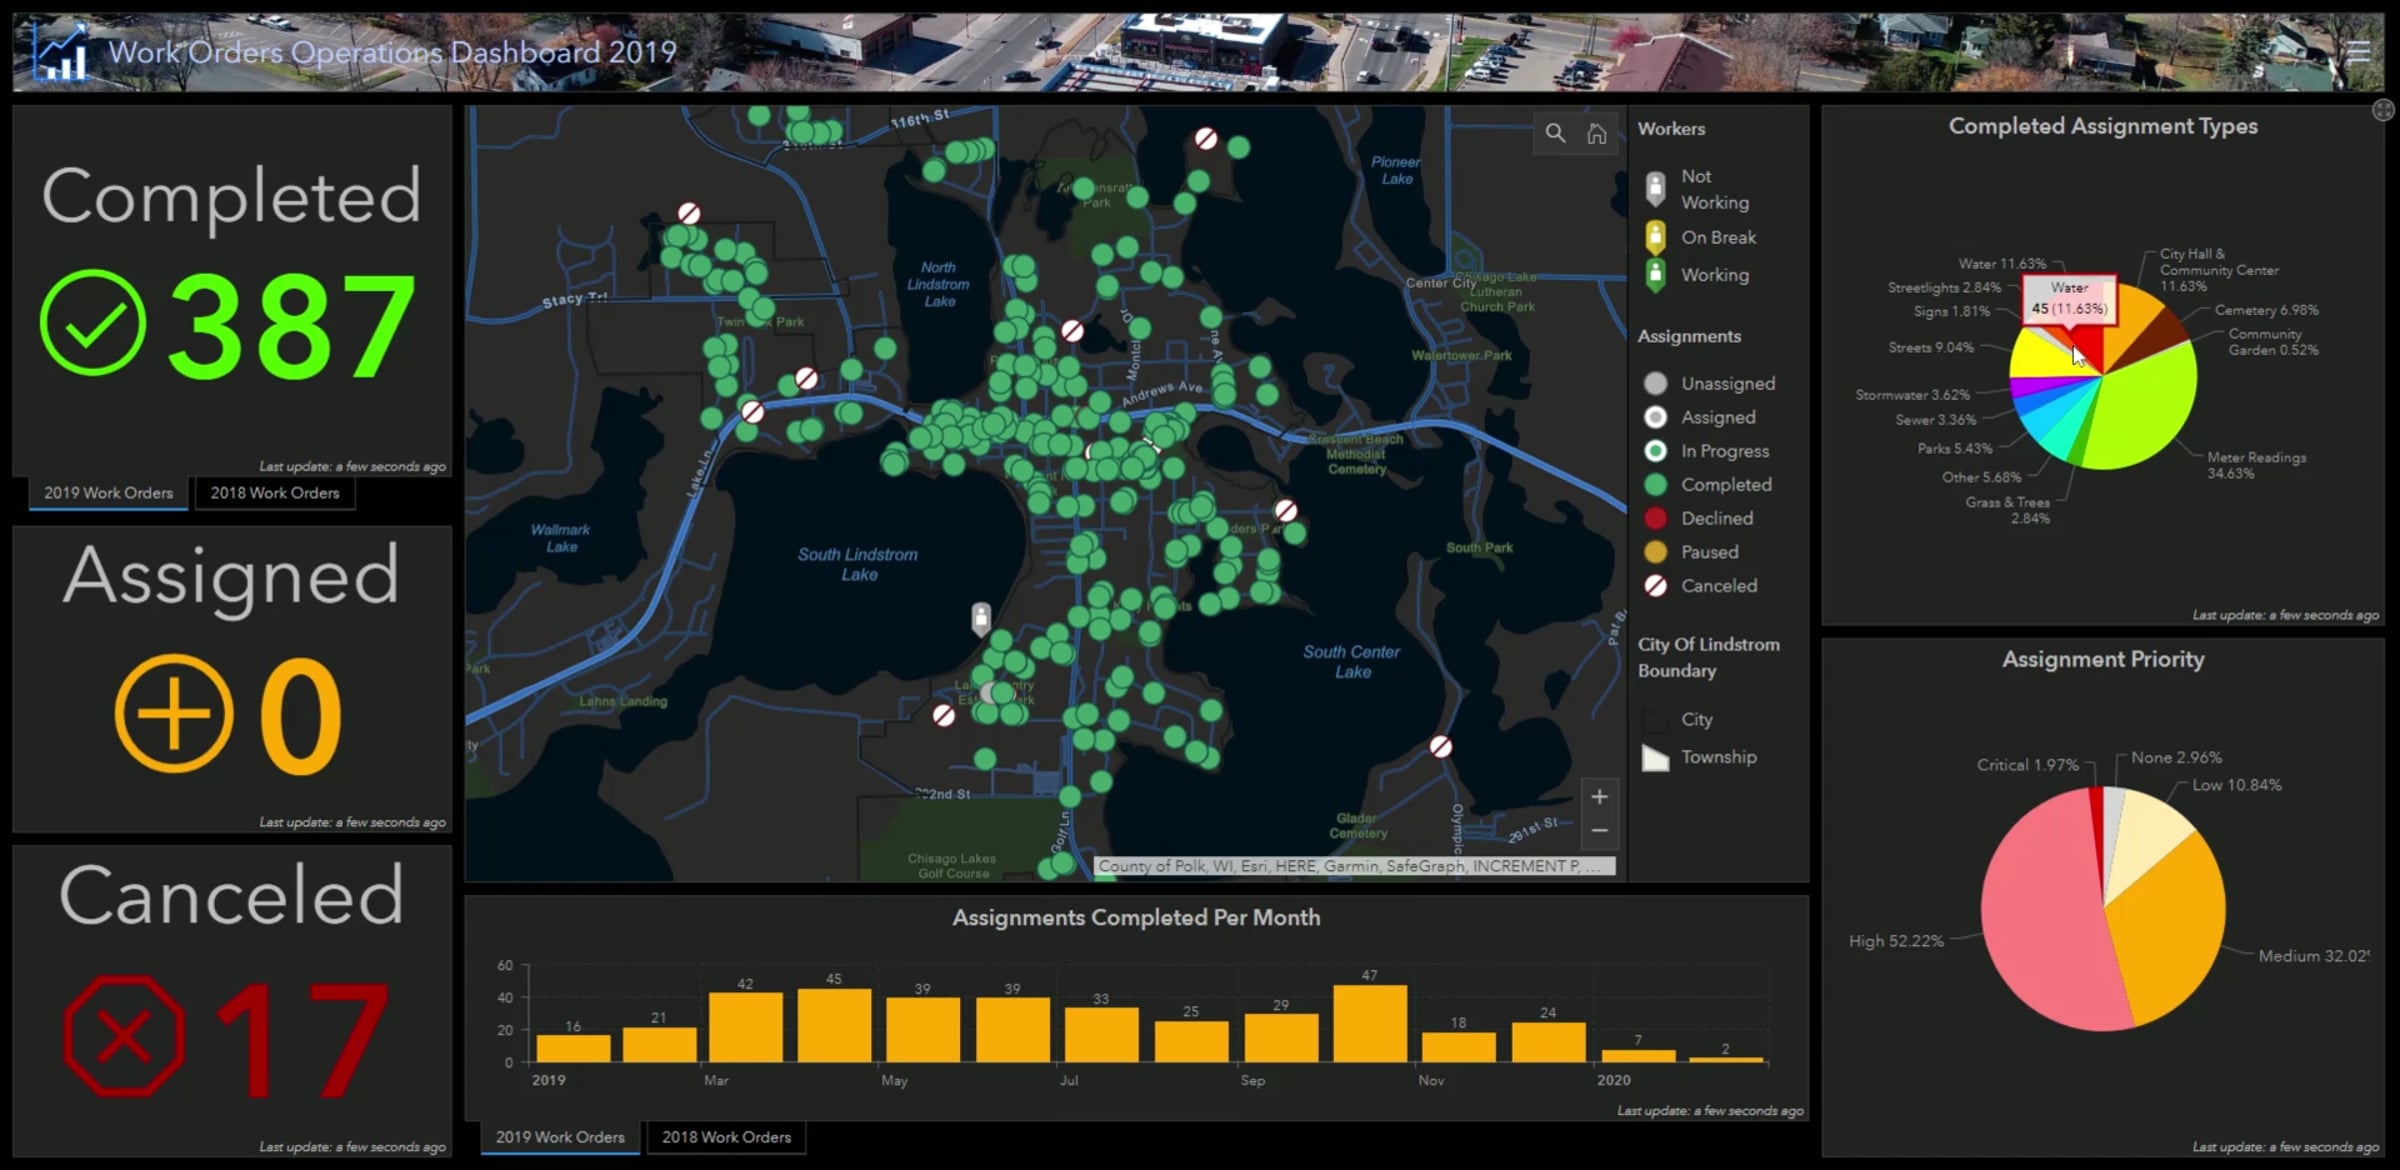Open the map search tool
This screenshot has width=2400, height=1170.
point(1555,133)
